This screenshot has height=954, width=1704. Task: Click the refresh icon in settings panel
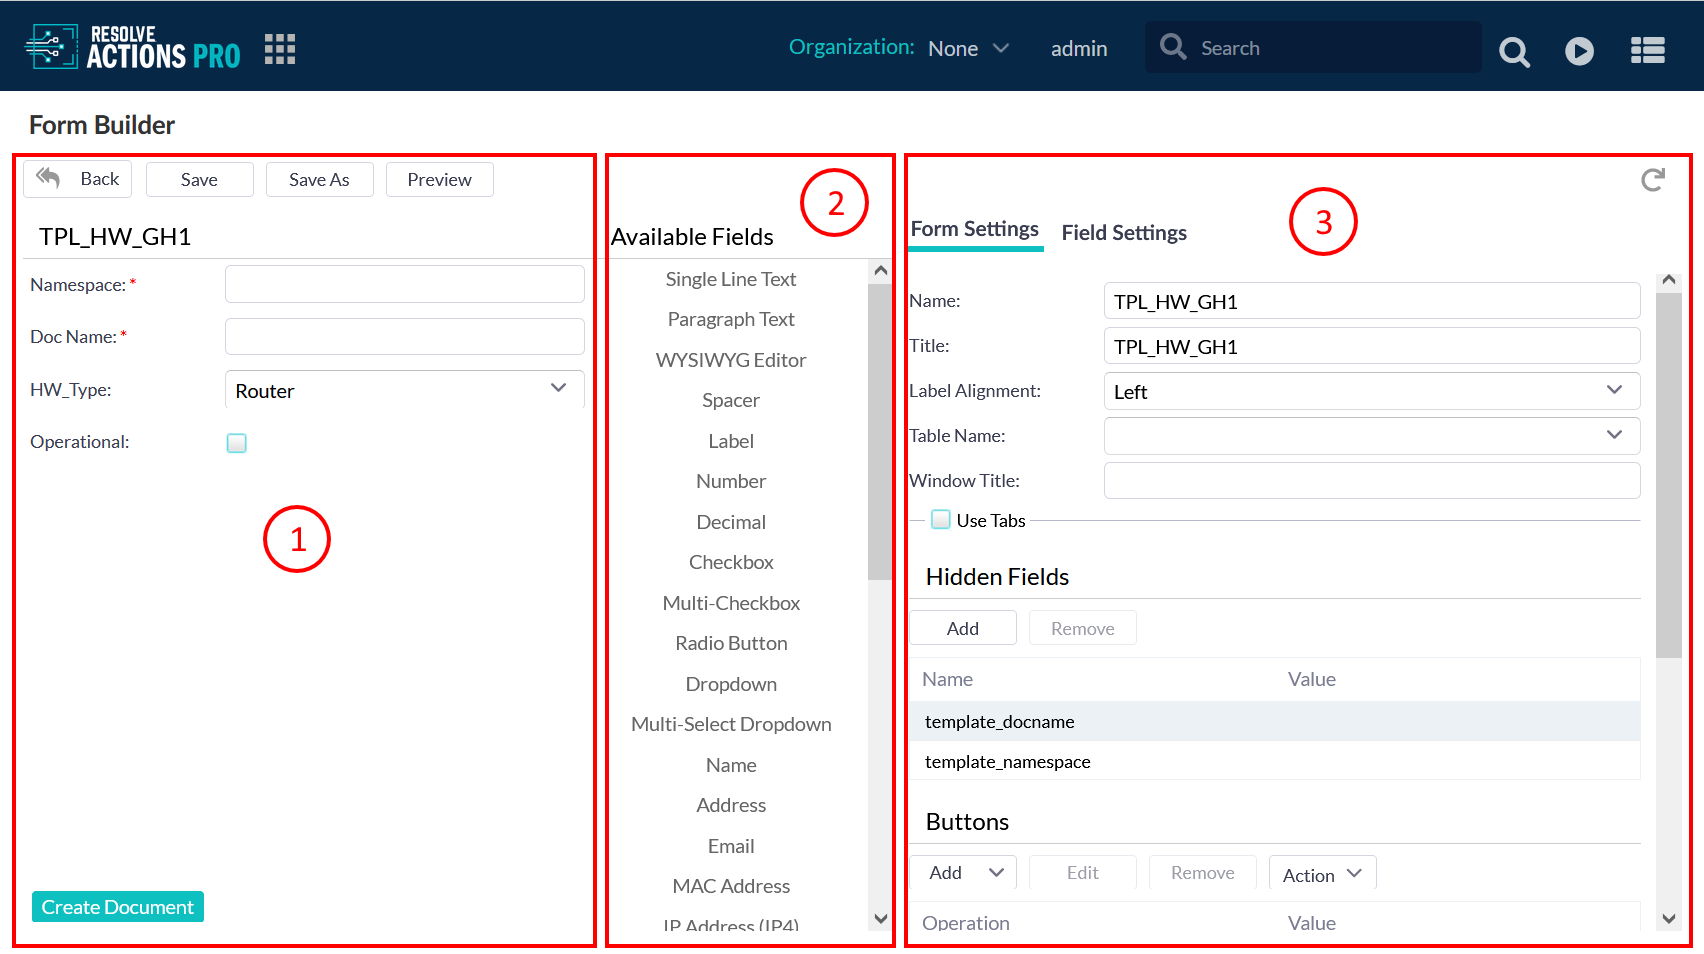click(1652, 180)
